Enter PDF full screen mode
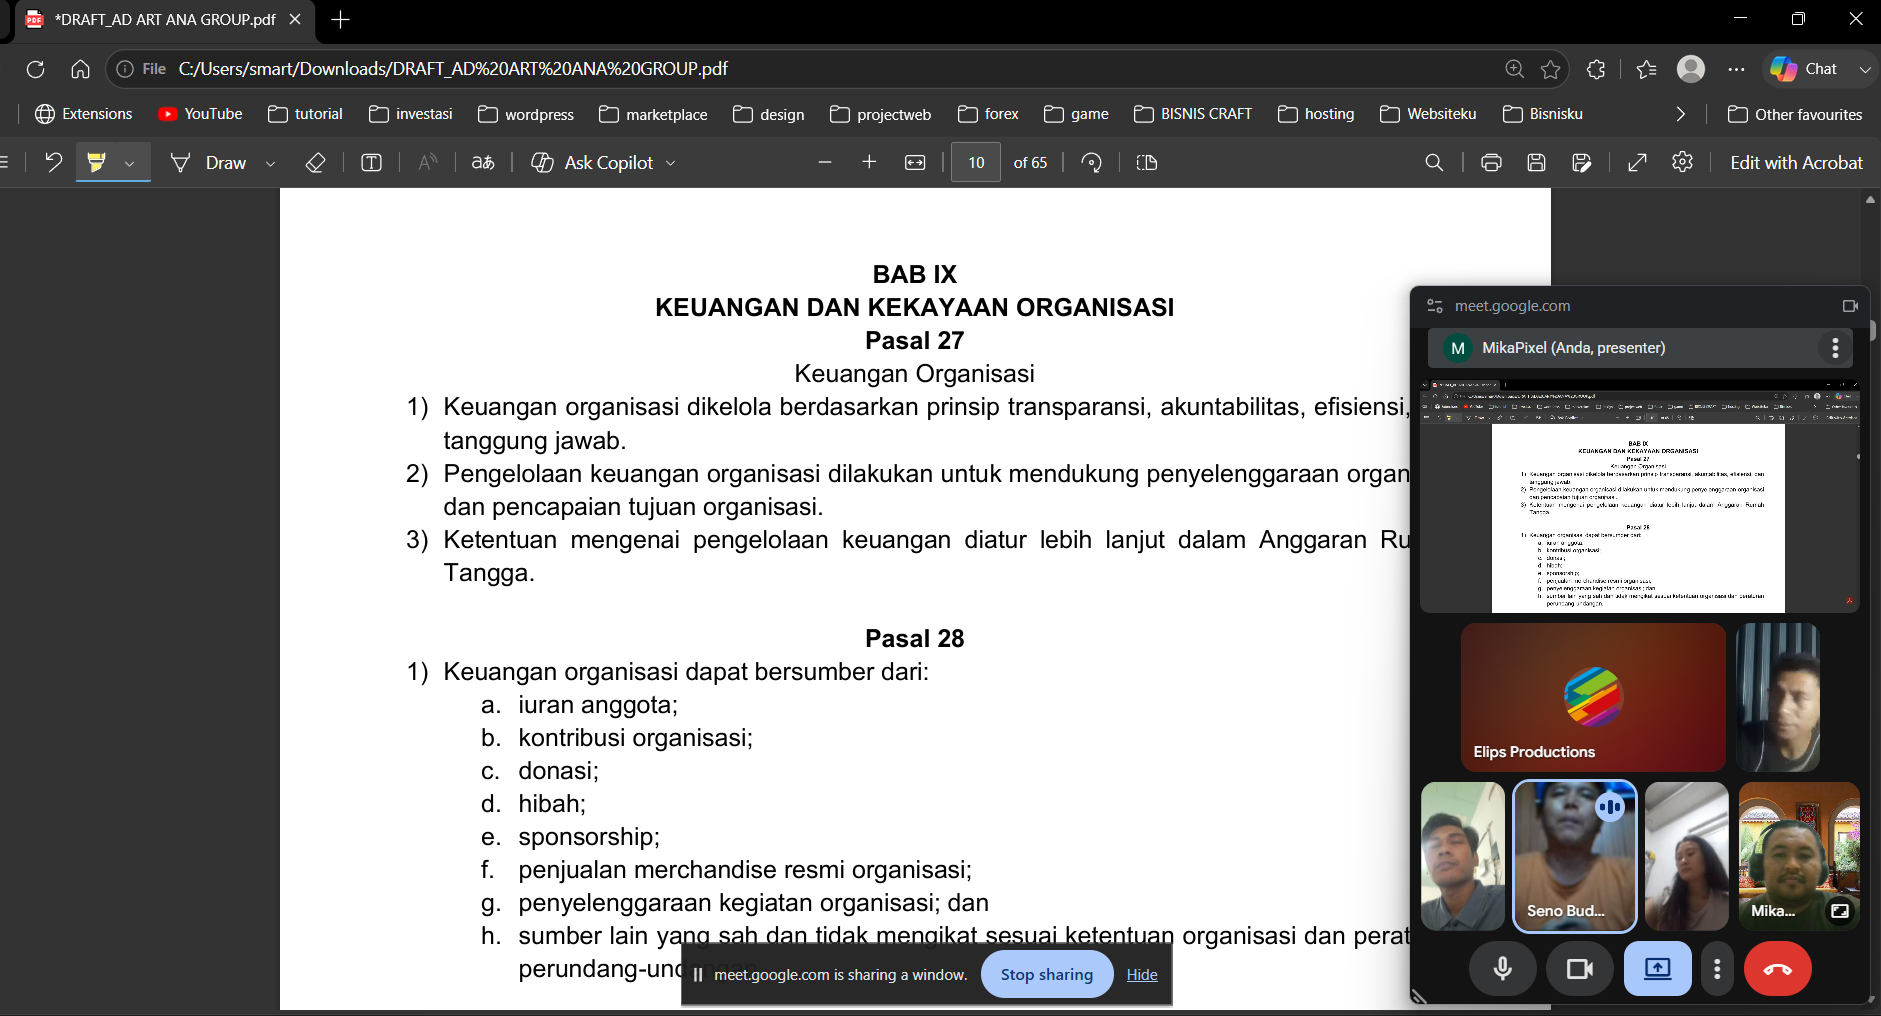1881x1016 pixels. click(1637, 162)
